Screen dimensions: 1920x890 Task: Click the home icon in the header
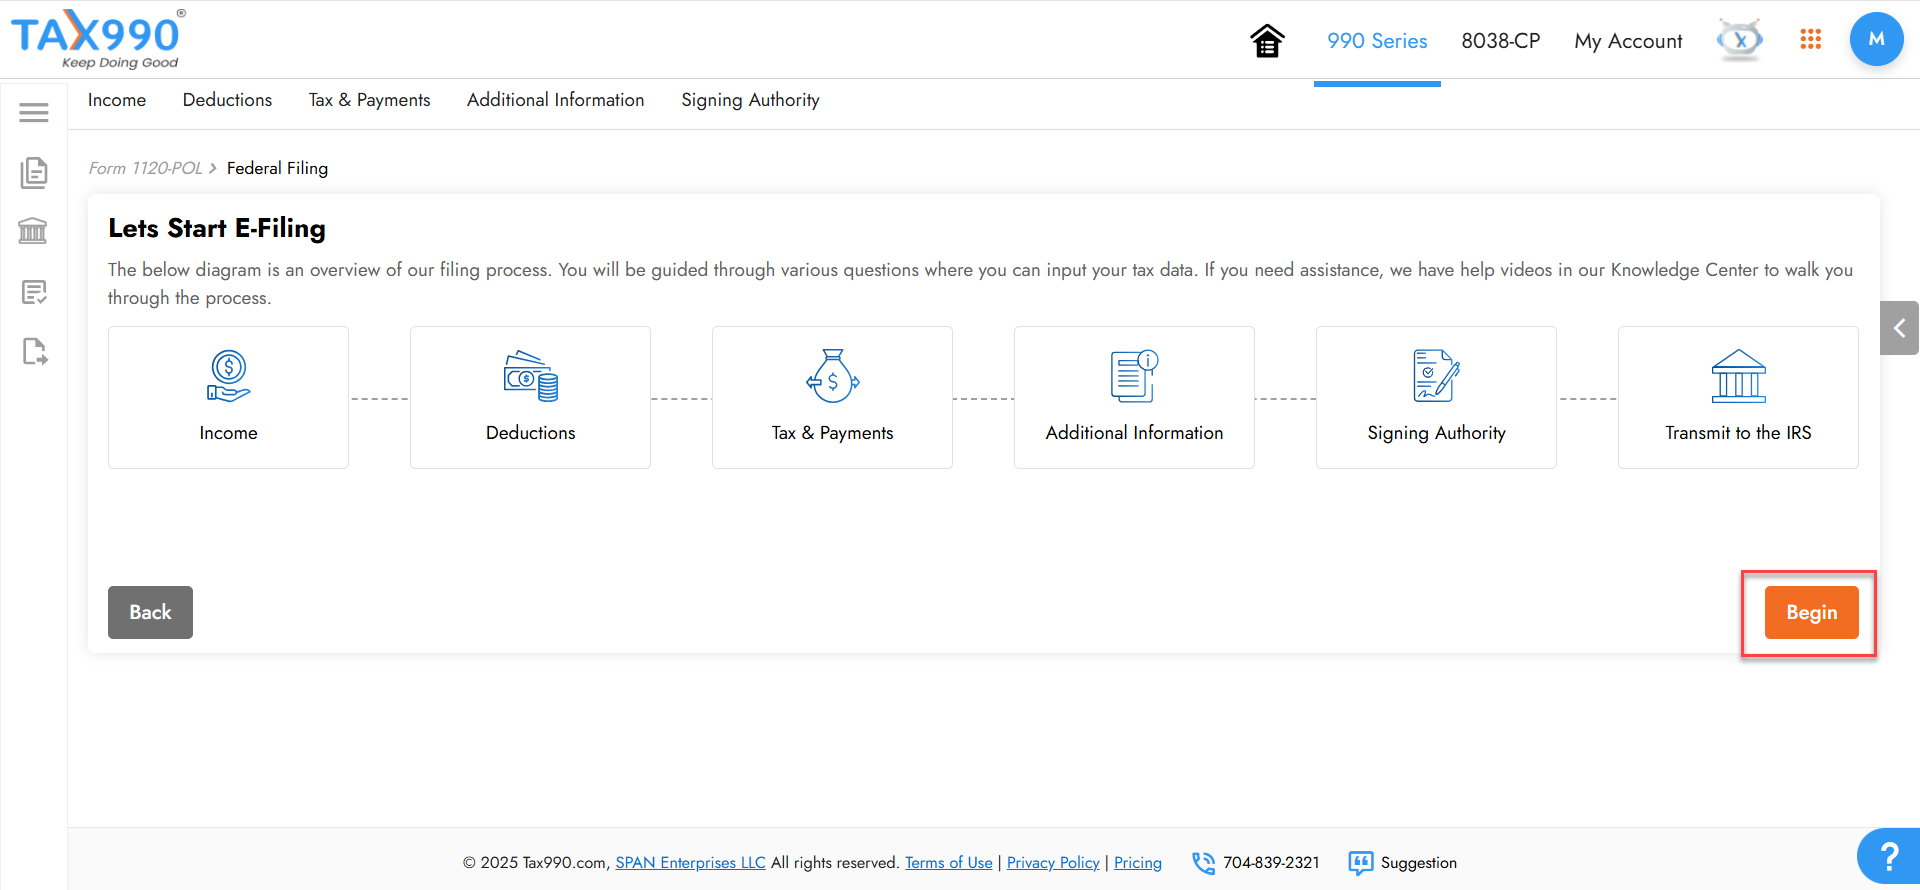[x=1267, y=41]
